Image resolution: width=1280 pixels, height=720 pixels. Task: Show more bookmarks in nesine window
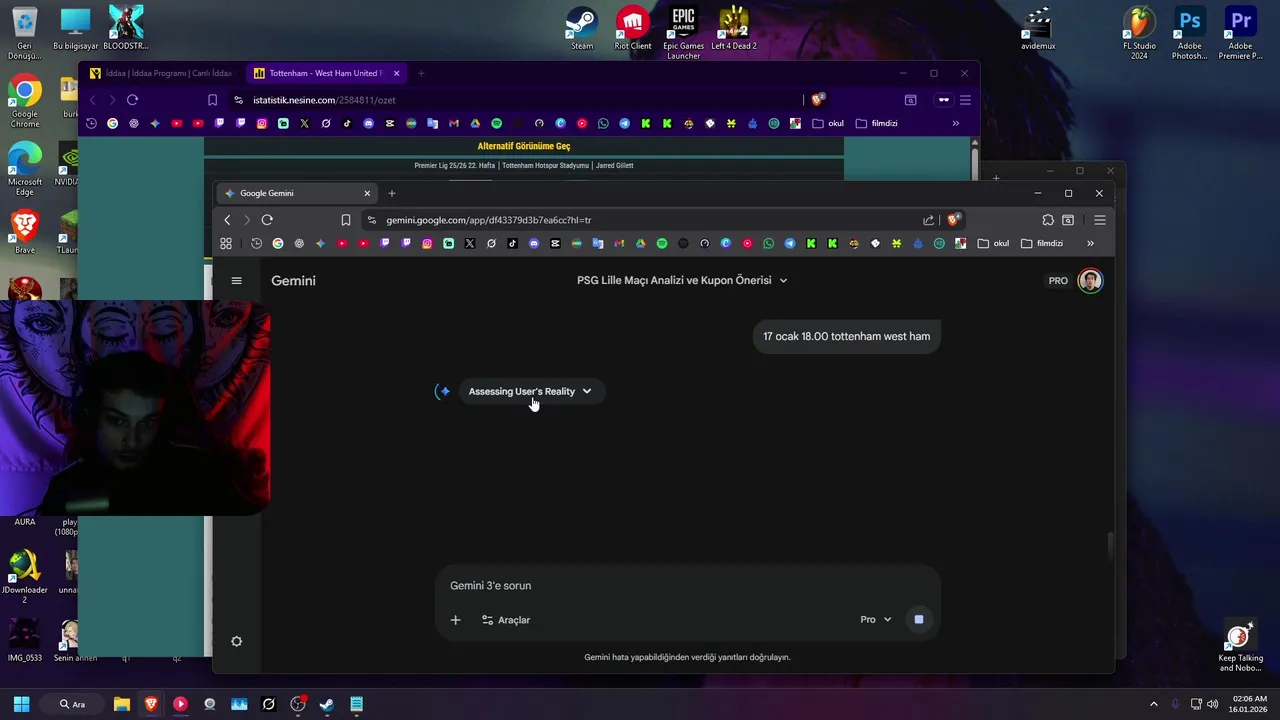(x=955, y=124)
